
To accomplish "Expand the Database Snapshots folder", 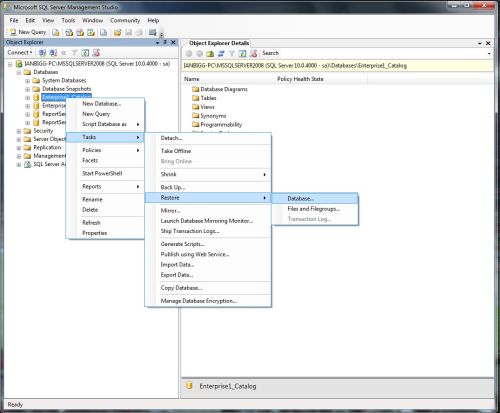I will click(28, 89).
